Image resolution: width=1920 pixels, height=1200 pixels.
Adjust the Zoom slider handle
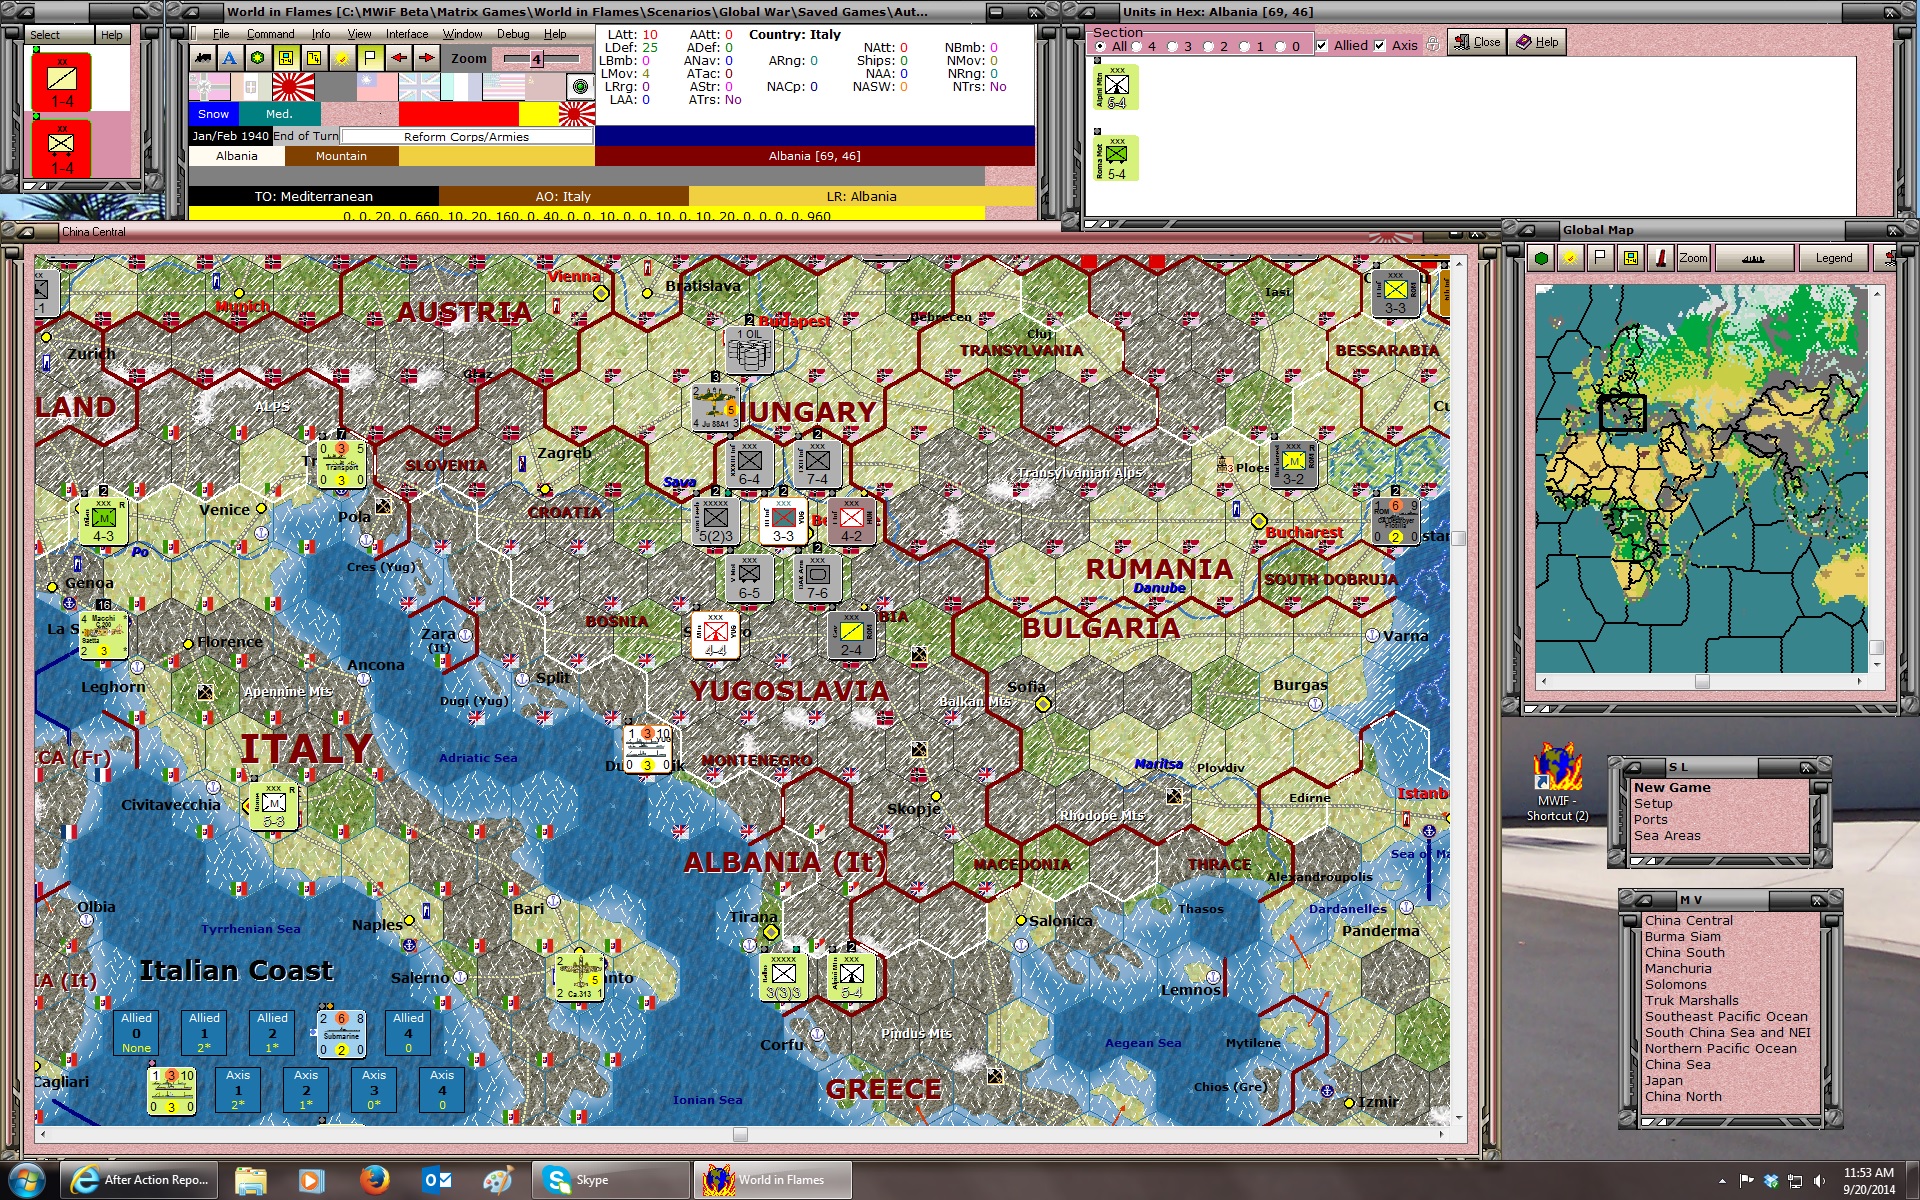point(536,59)
